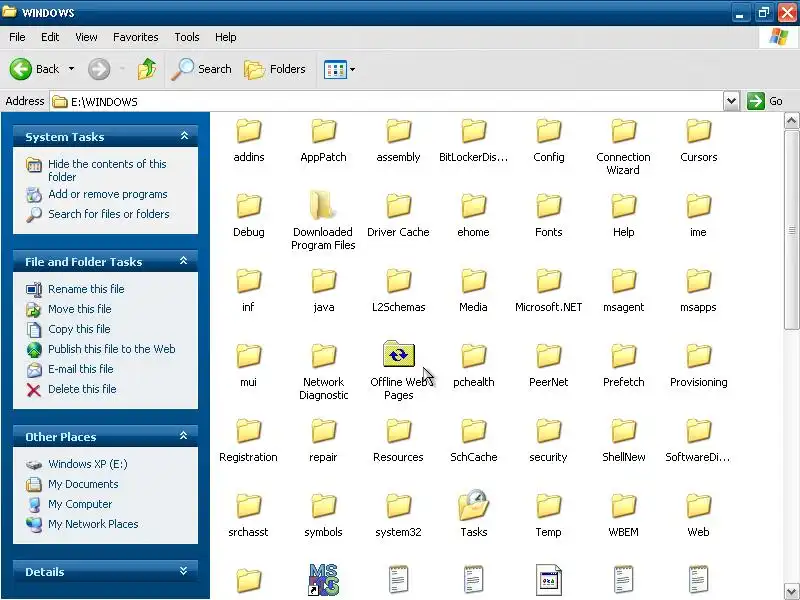Image resolution: width=800 pixels, height=600 pixels.
Task: Click the grayed Forward arrow button
Action: pyautogui.click(x=99, y=69)
